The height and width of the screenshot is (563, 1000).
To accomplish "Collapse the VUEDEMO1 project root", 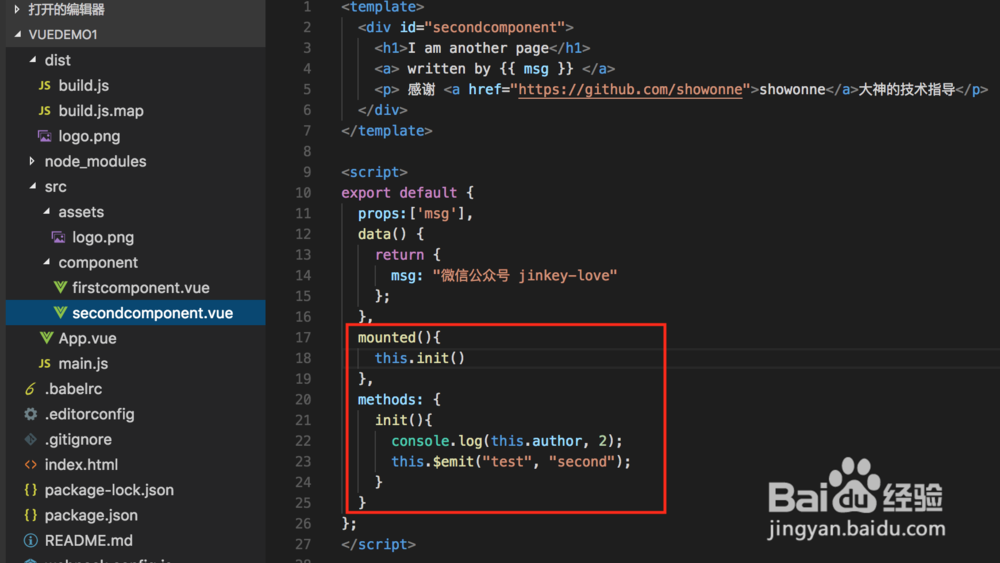I will pos(18,34).
